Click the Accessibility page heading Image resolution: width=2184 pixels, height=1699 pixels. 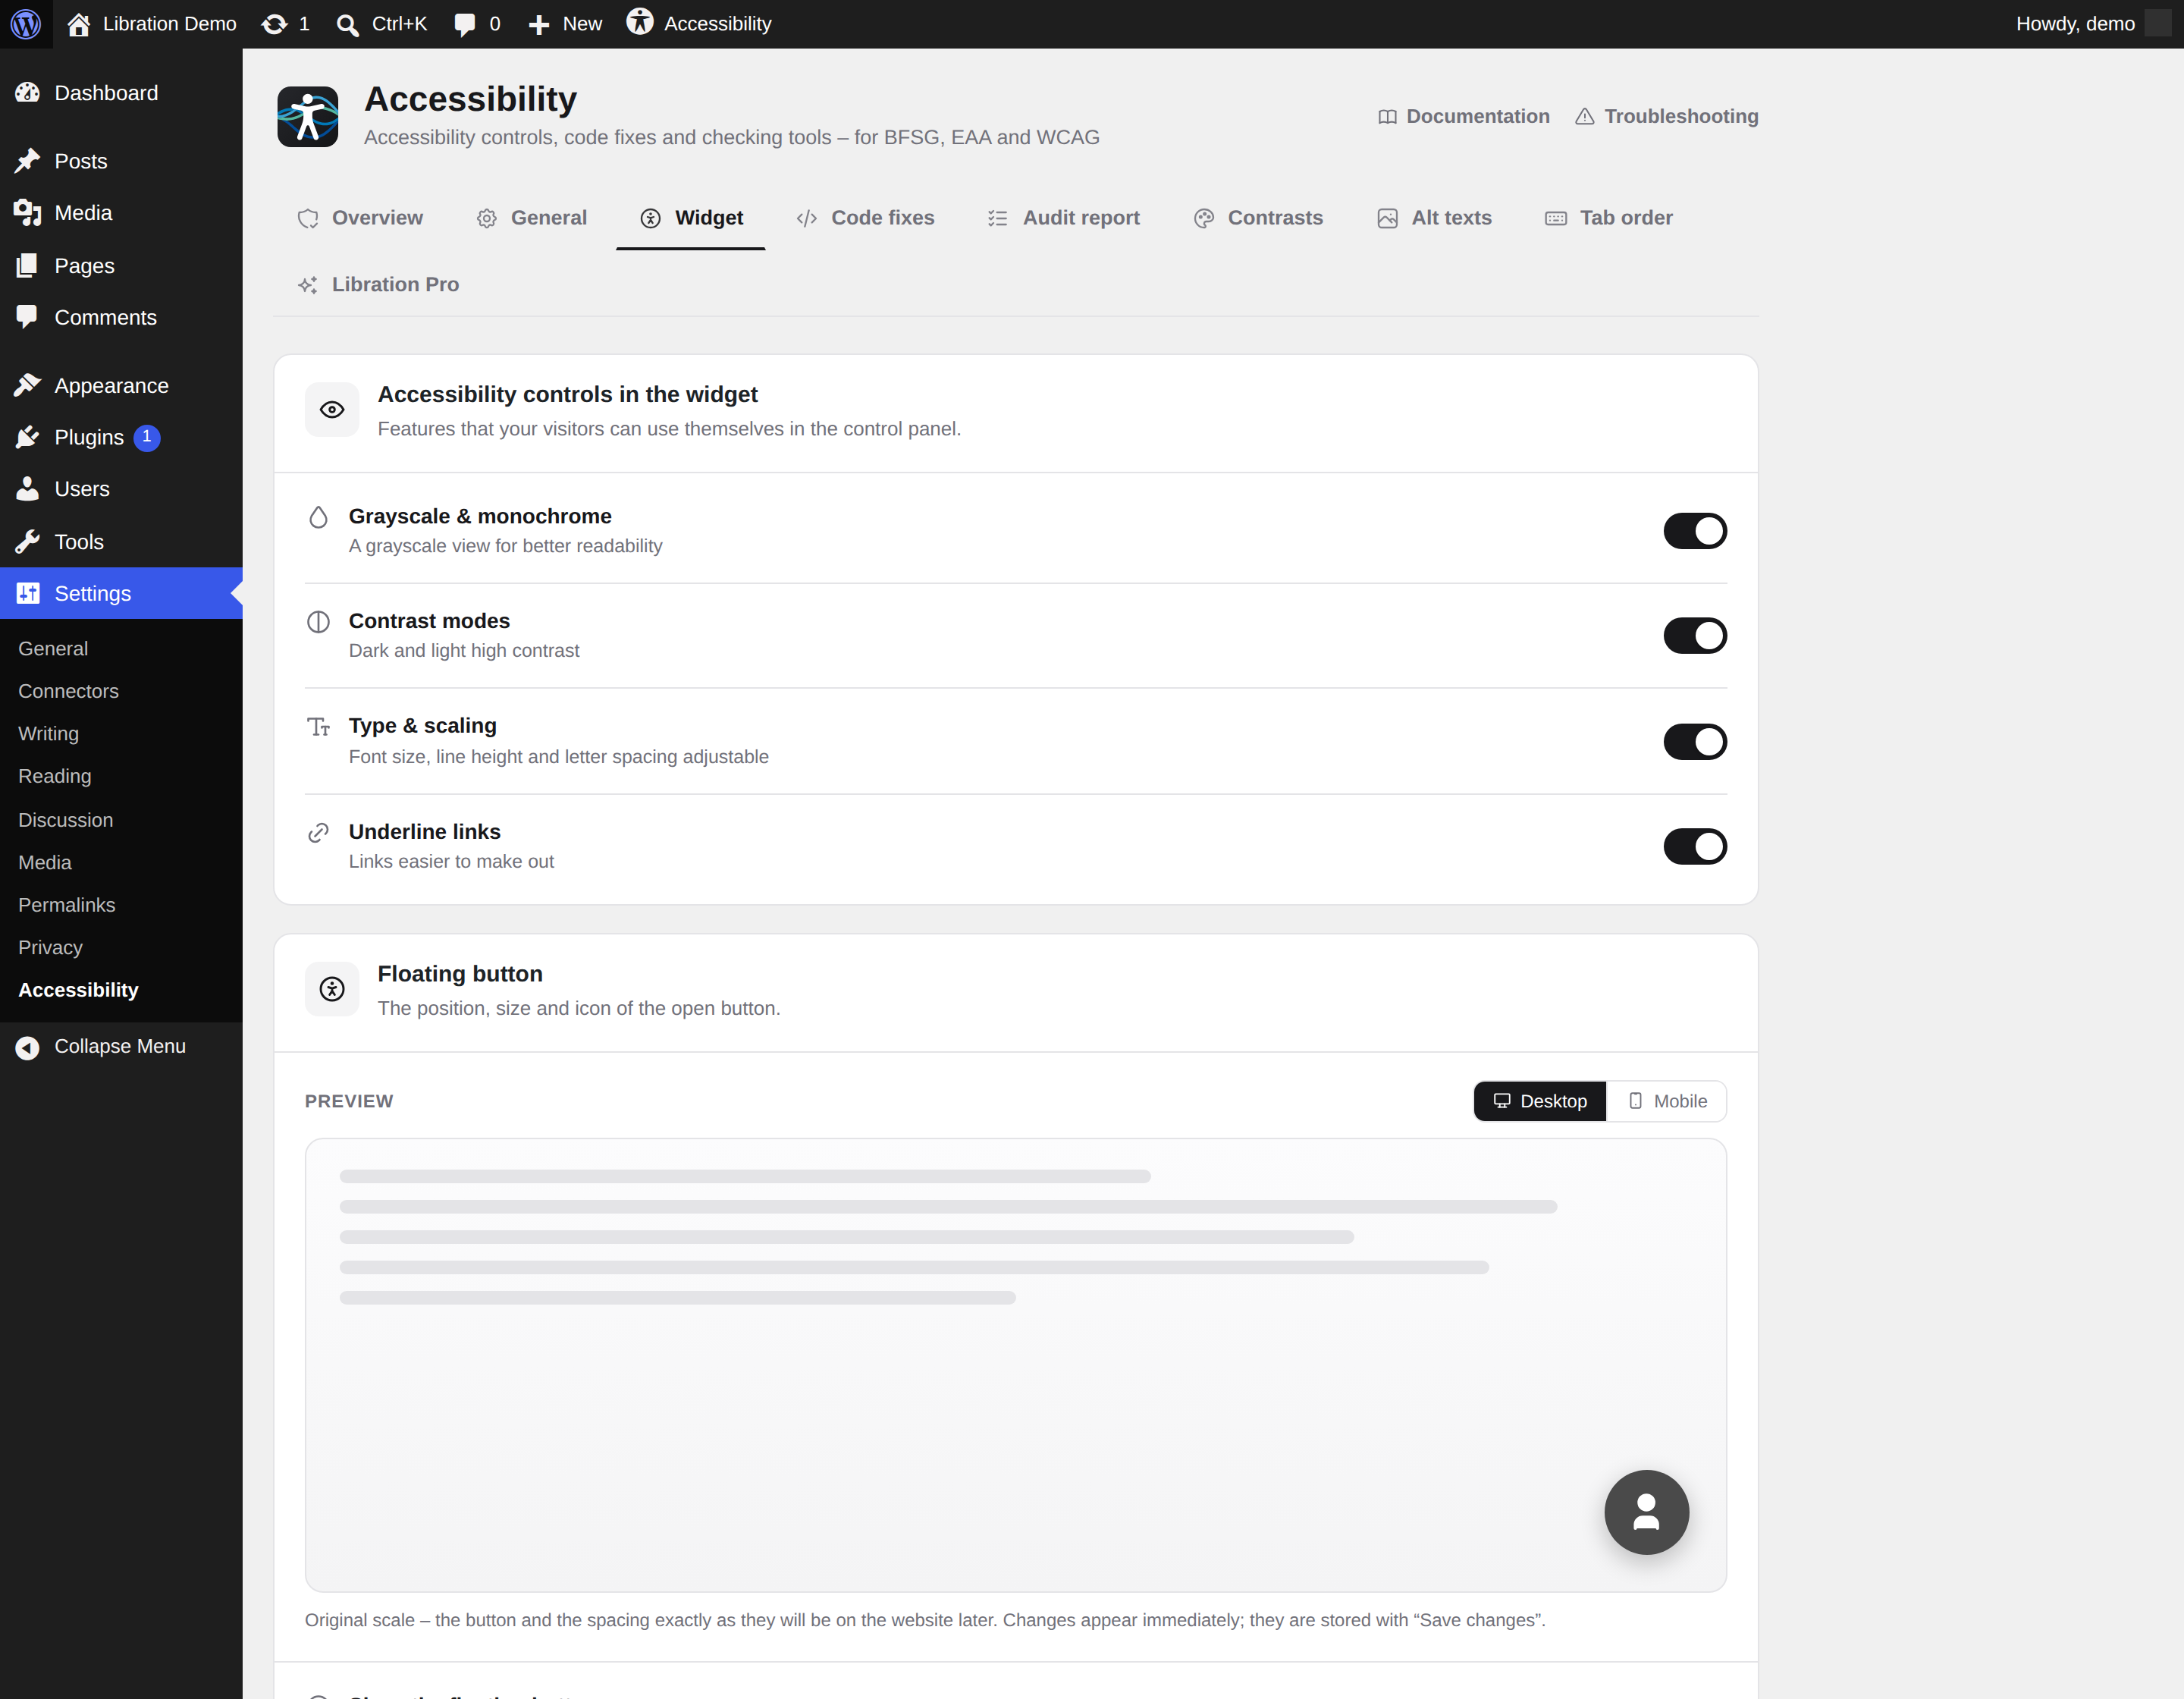[470, 99]
